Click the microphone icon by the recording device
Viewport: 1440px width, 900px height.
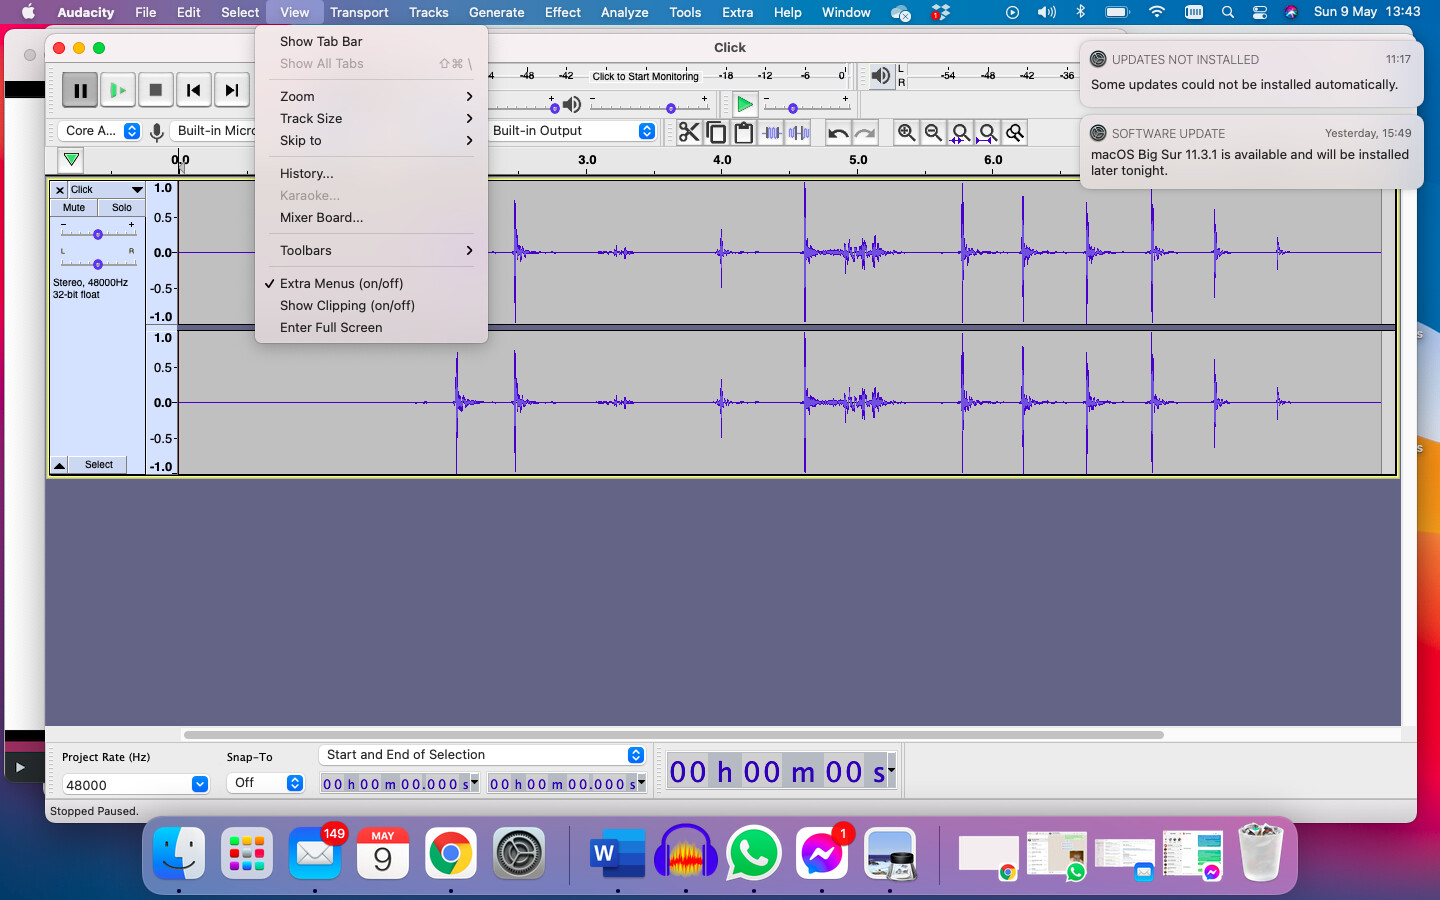tap(156, 131)
